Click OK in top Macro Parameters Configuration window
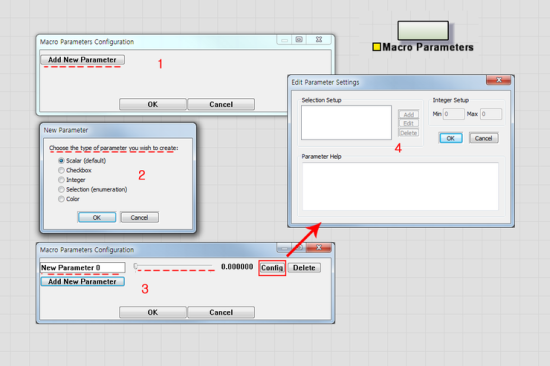 pos(153,104)
